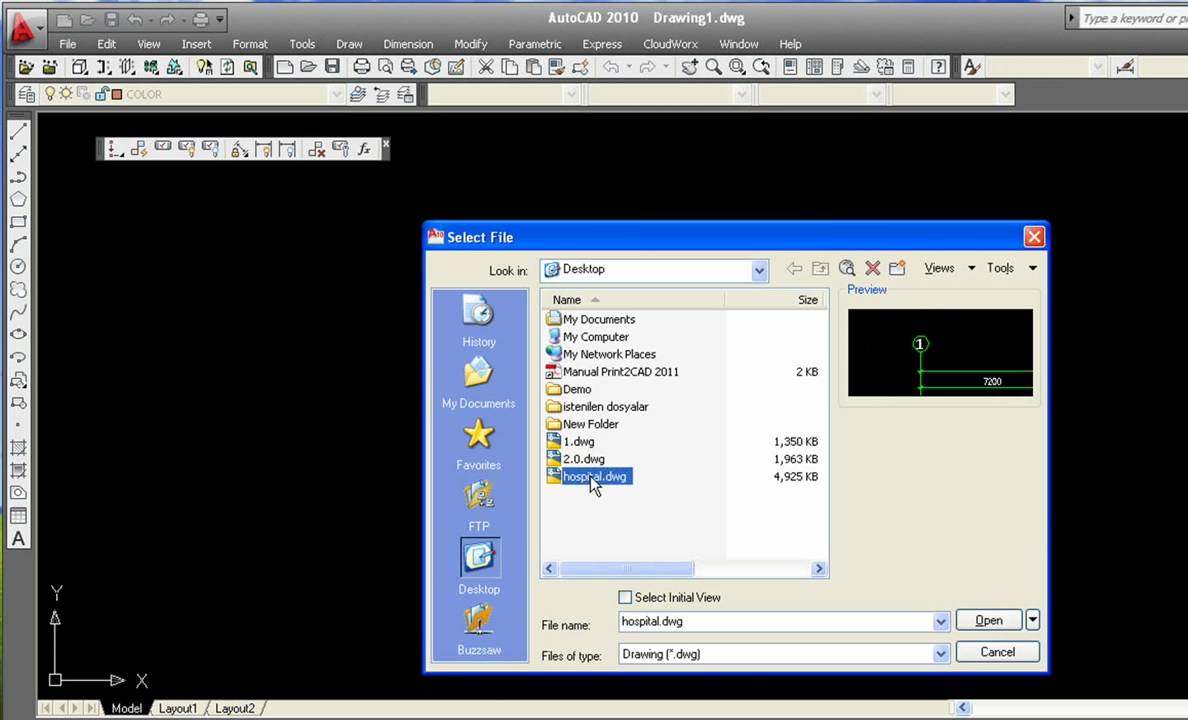This screenshot has height=720, width=1188.
Task: Click the Cancel button
Action: pyautogui.click(x=997, y=652)
